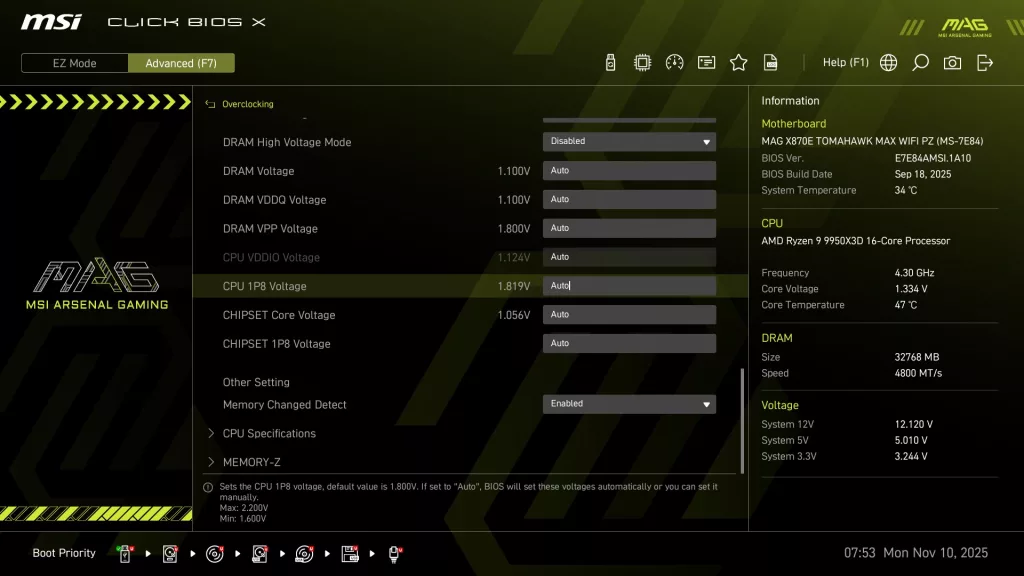Click the Favorites star icon
1024x576 pixels.
pos(738,62)
